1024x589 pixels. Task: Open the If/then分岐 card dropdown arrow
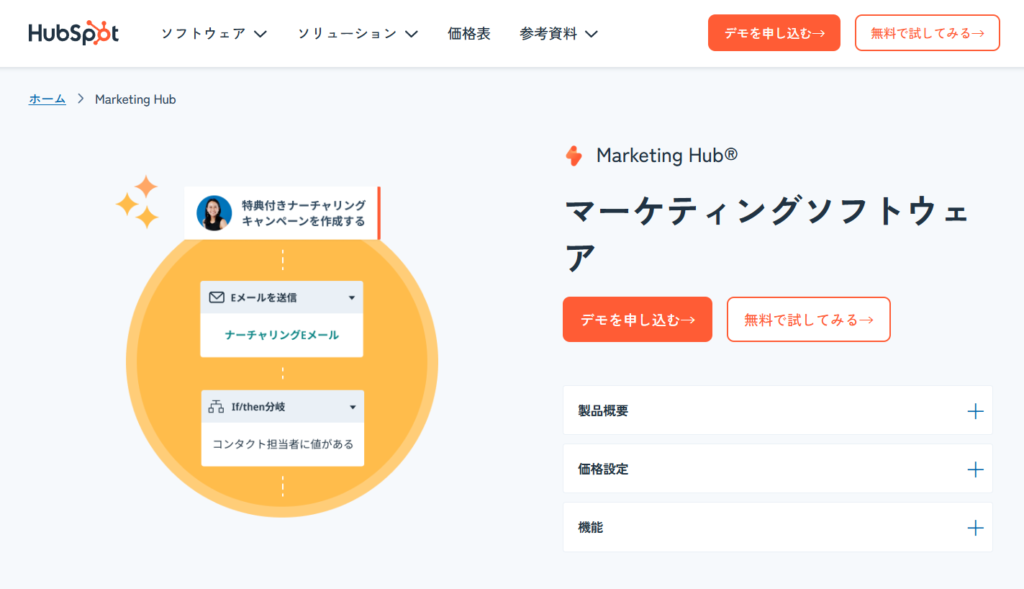(353, 407)
